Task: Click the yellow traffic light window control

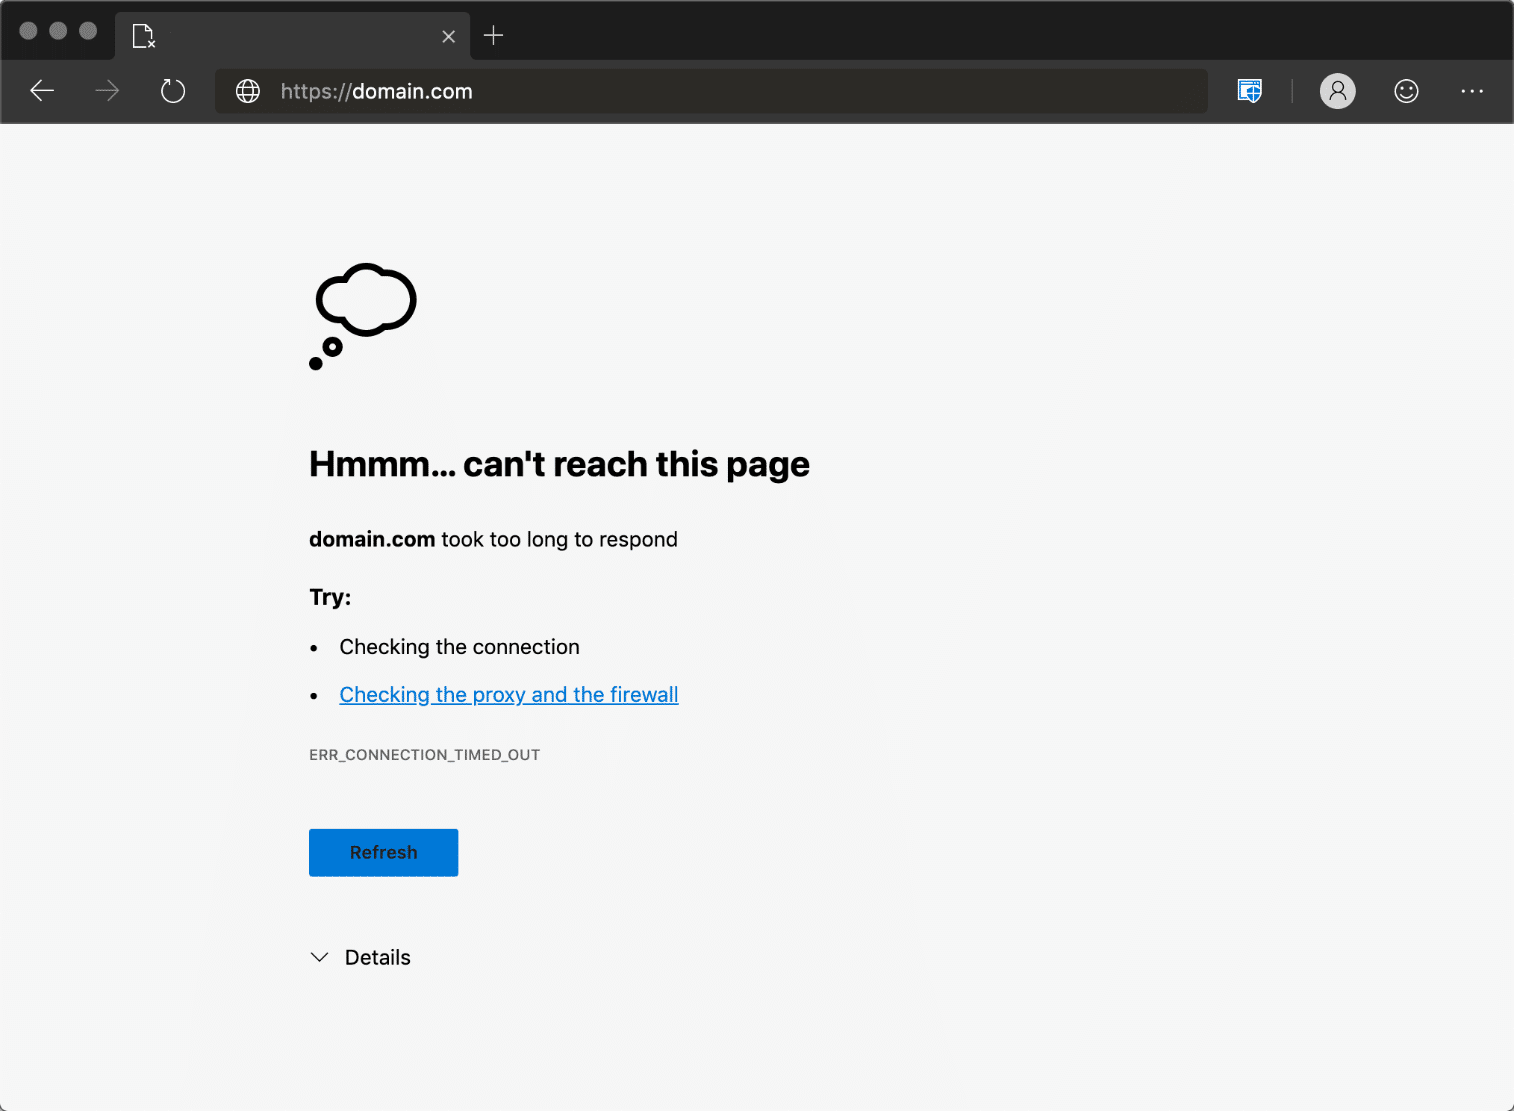Action: [x=58, y=31]
